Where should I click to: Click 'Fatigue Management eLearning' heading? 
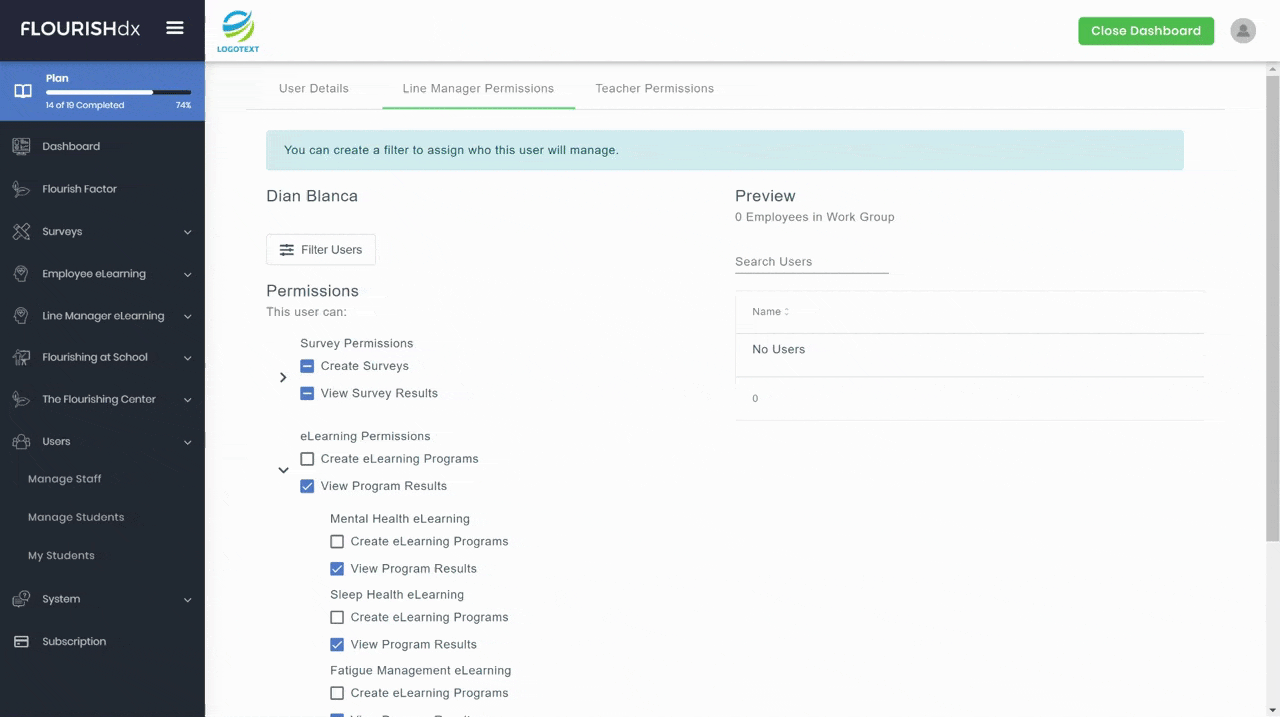coord(421,670)
